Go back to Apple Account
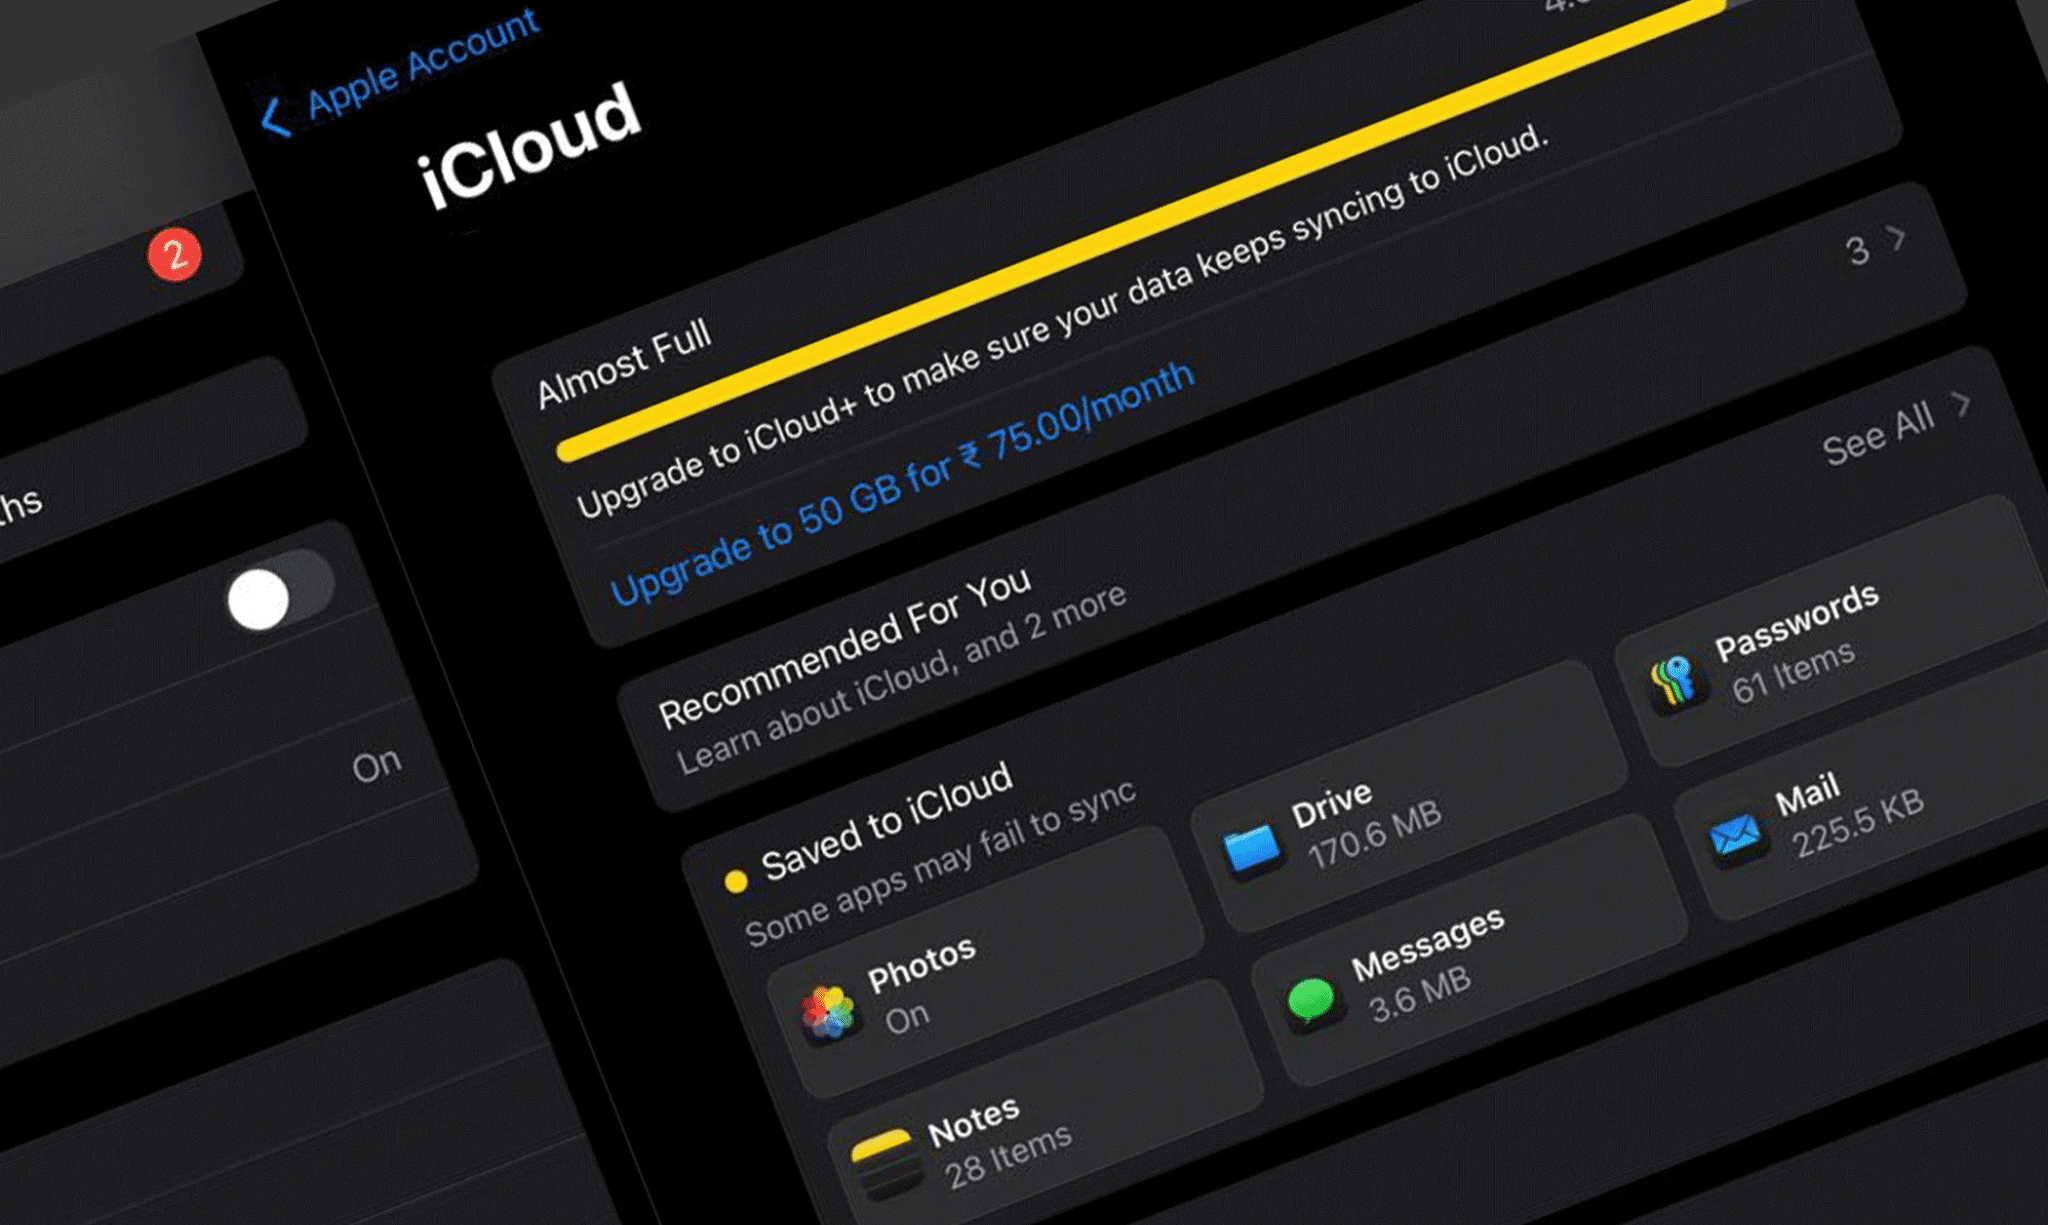Screen dimensions: 2048x1225 pyautogui.click(x=423, y=61)
